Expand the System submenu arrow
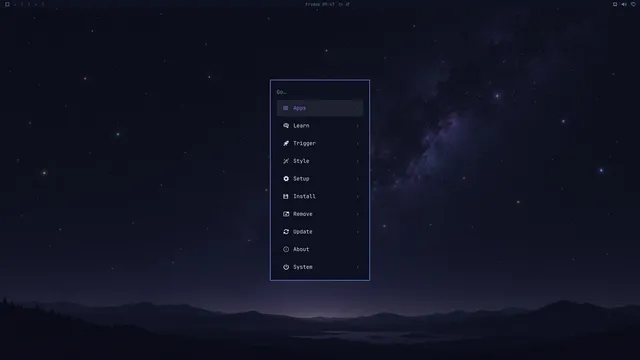Viewport: 640px width, 360px height. tap(358, 267)
